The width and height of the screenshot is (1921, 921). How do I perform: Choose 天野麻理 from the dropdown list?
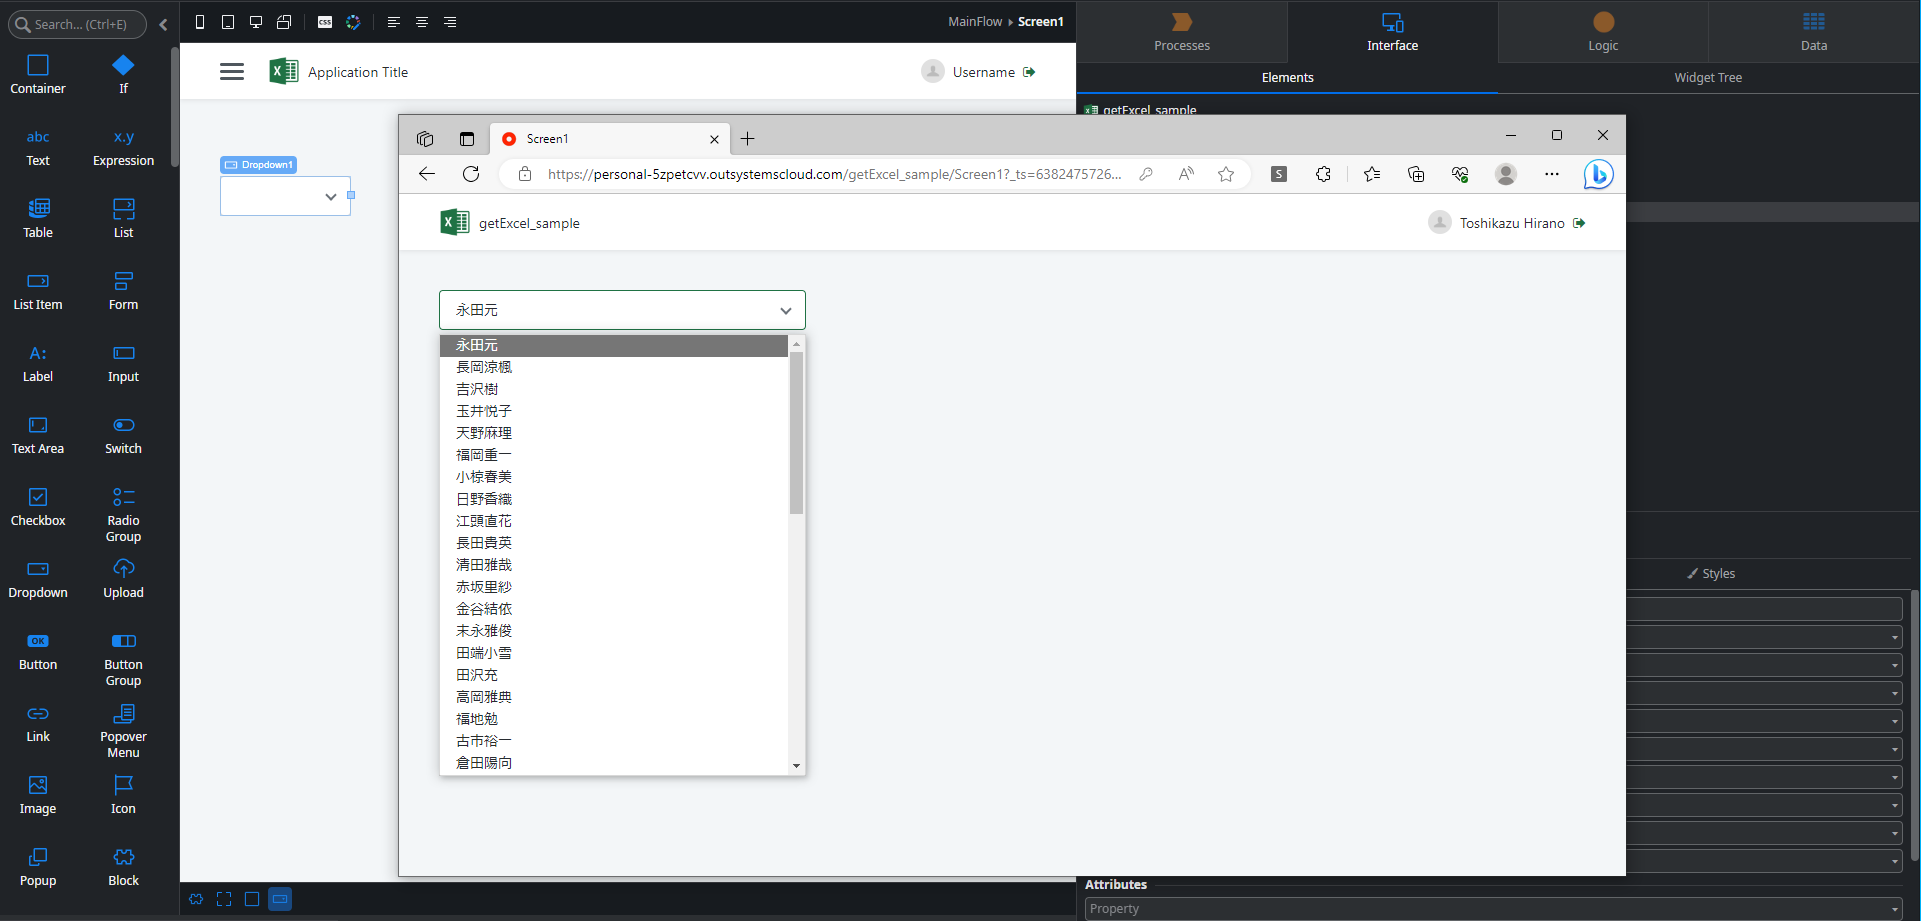(x=484, y=433)
